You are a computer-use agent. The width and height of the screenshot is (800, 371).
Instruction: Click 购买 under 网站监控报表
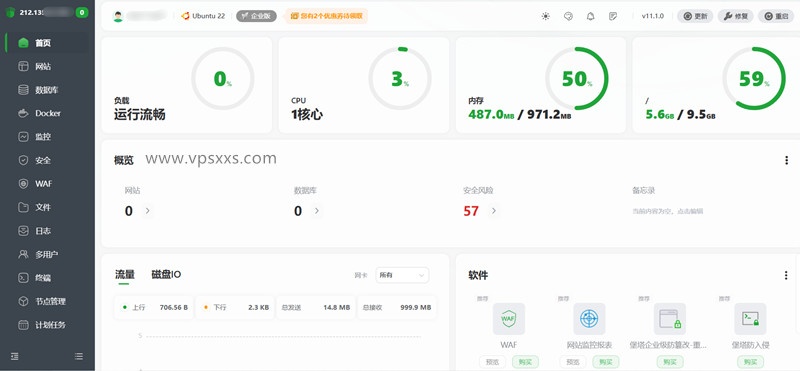[x=606, y=362]
